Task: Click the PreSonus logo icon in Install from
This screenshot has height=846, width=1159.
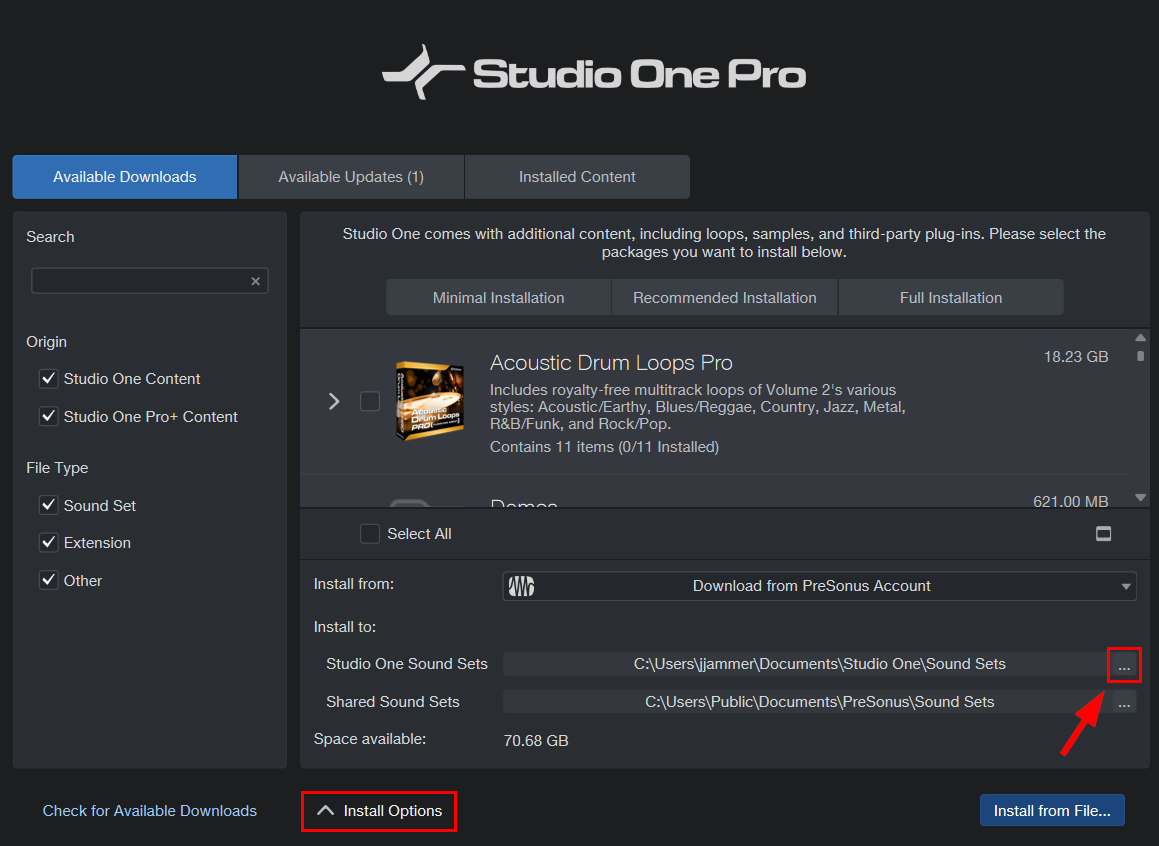Action: point(521,586)
